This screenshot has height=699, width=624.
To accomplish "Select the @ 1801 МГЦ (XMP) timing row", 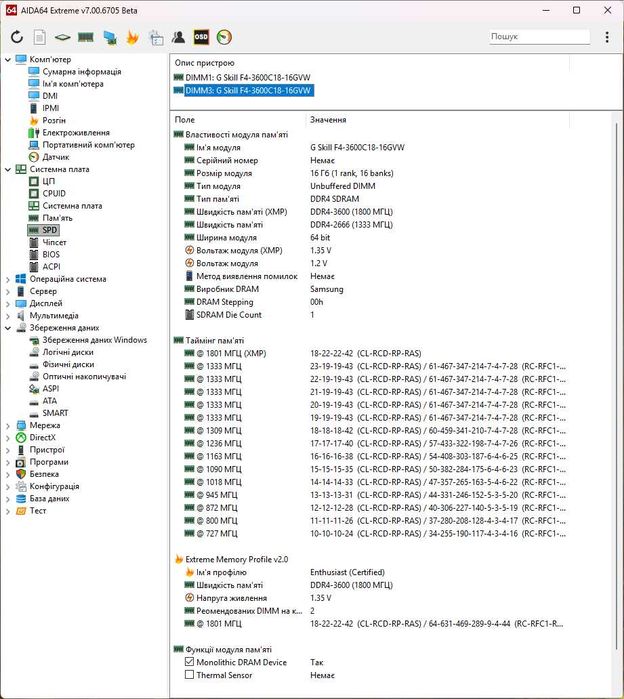I will [x=370, y=354].
